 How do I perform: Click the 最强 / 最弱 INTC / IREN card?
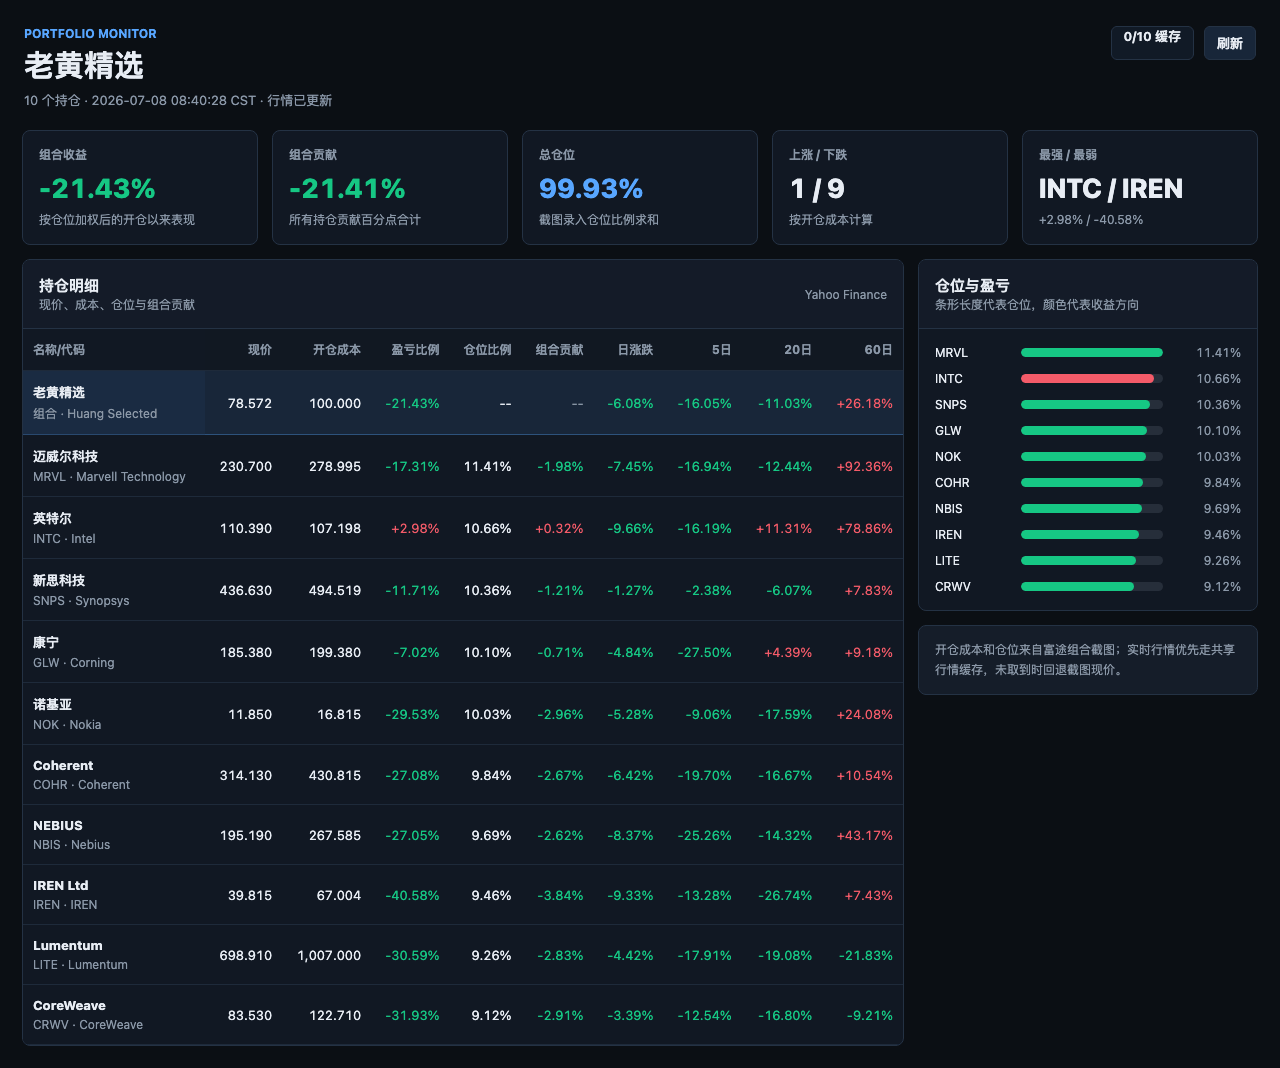1140,187
